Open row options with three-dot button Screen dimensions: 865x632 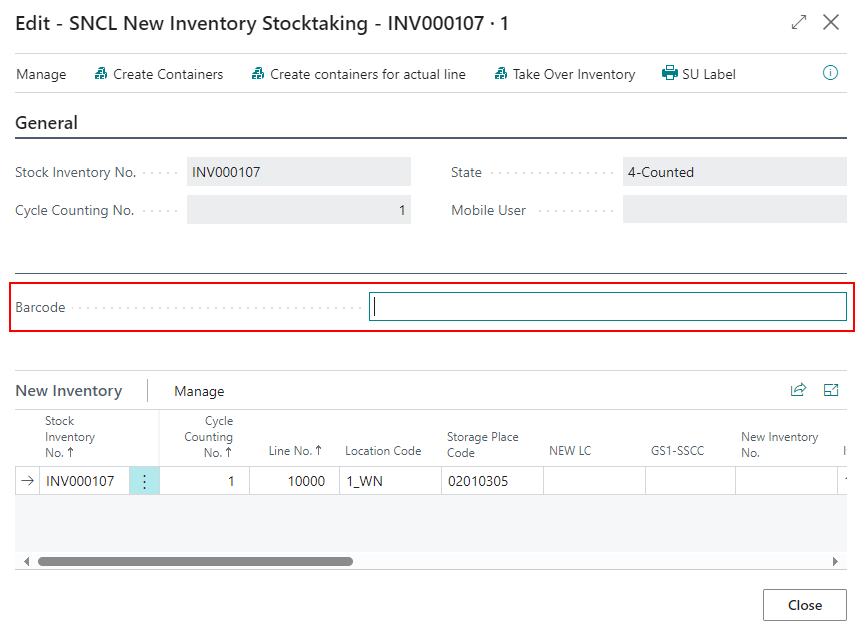tap(144, 482)
